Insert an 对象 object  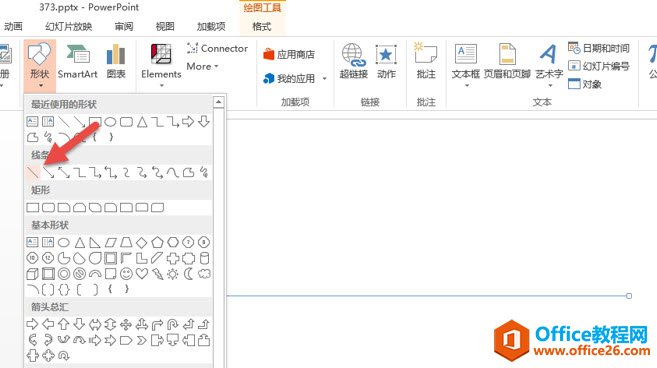click(x=585, y=84)
